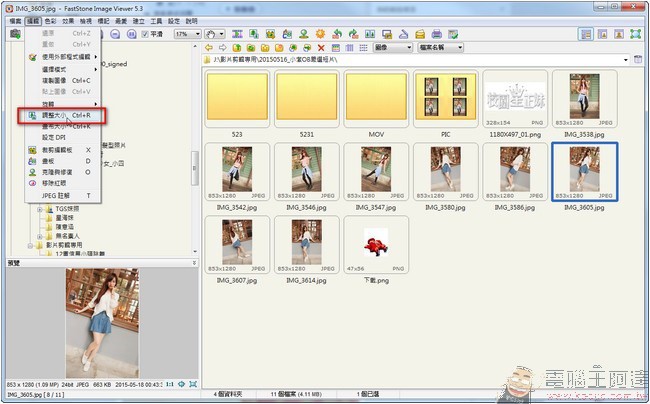Open the 圖像 file filter dropdown
650x404 pixels.
pyautogui.click(x=393, y=48)
